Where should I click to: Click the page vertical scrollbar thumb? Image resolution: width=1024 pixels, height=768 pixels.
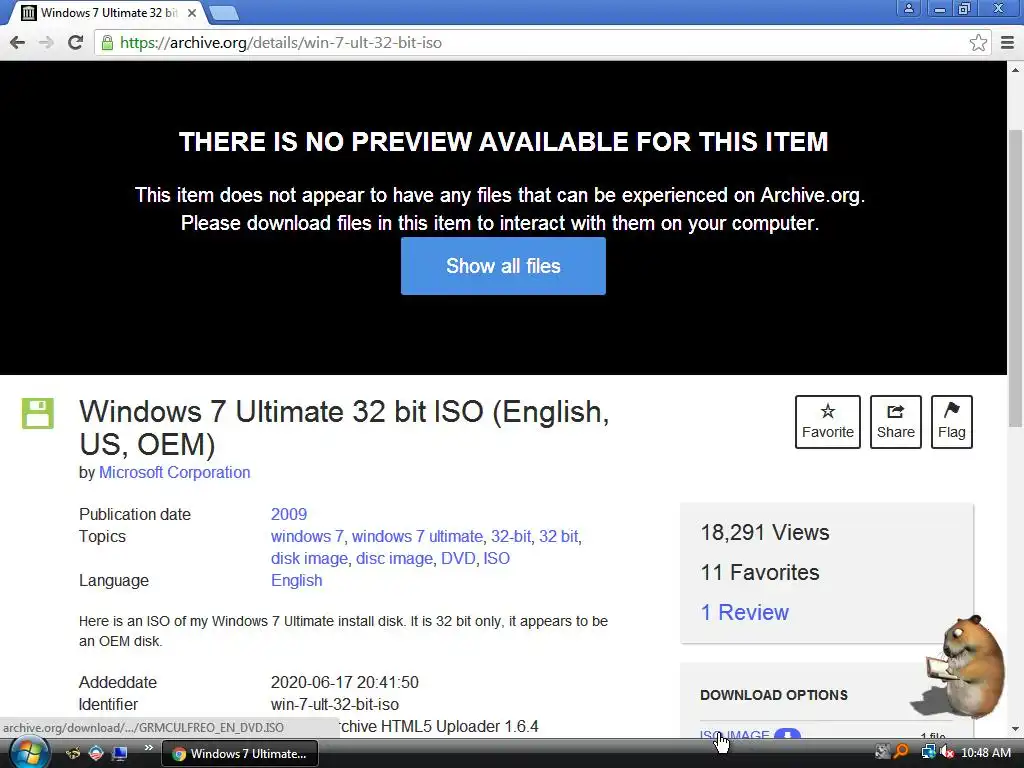[1015, 278]
